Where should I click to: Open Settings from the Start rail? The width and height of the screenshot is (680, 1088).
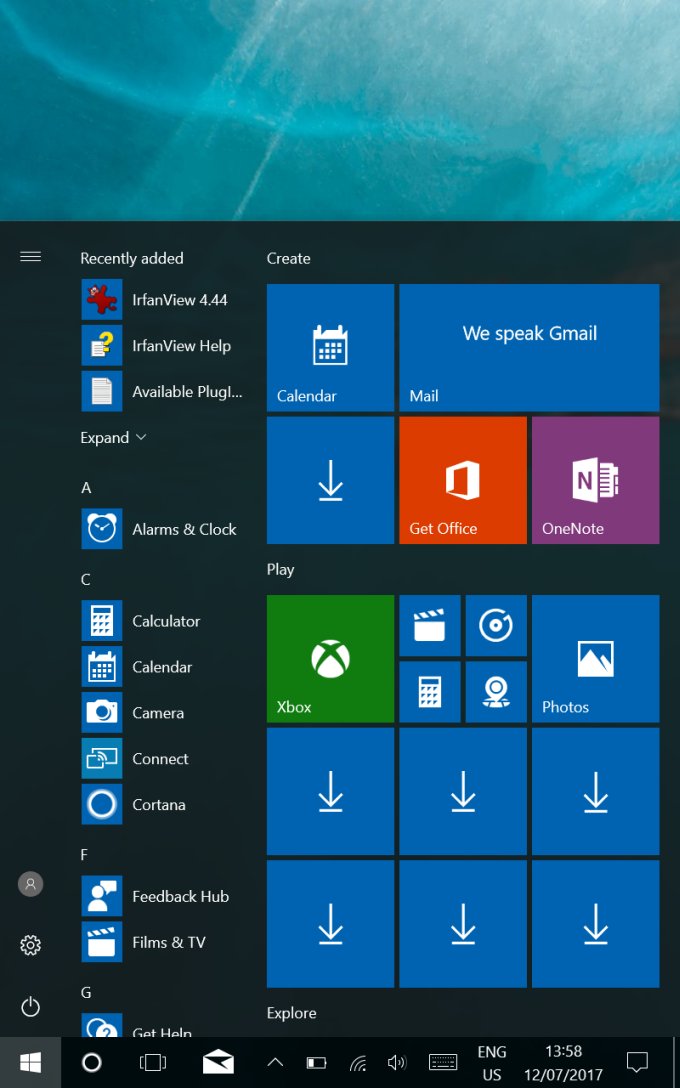pyautogui.click(x=31, y=945)
